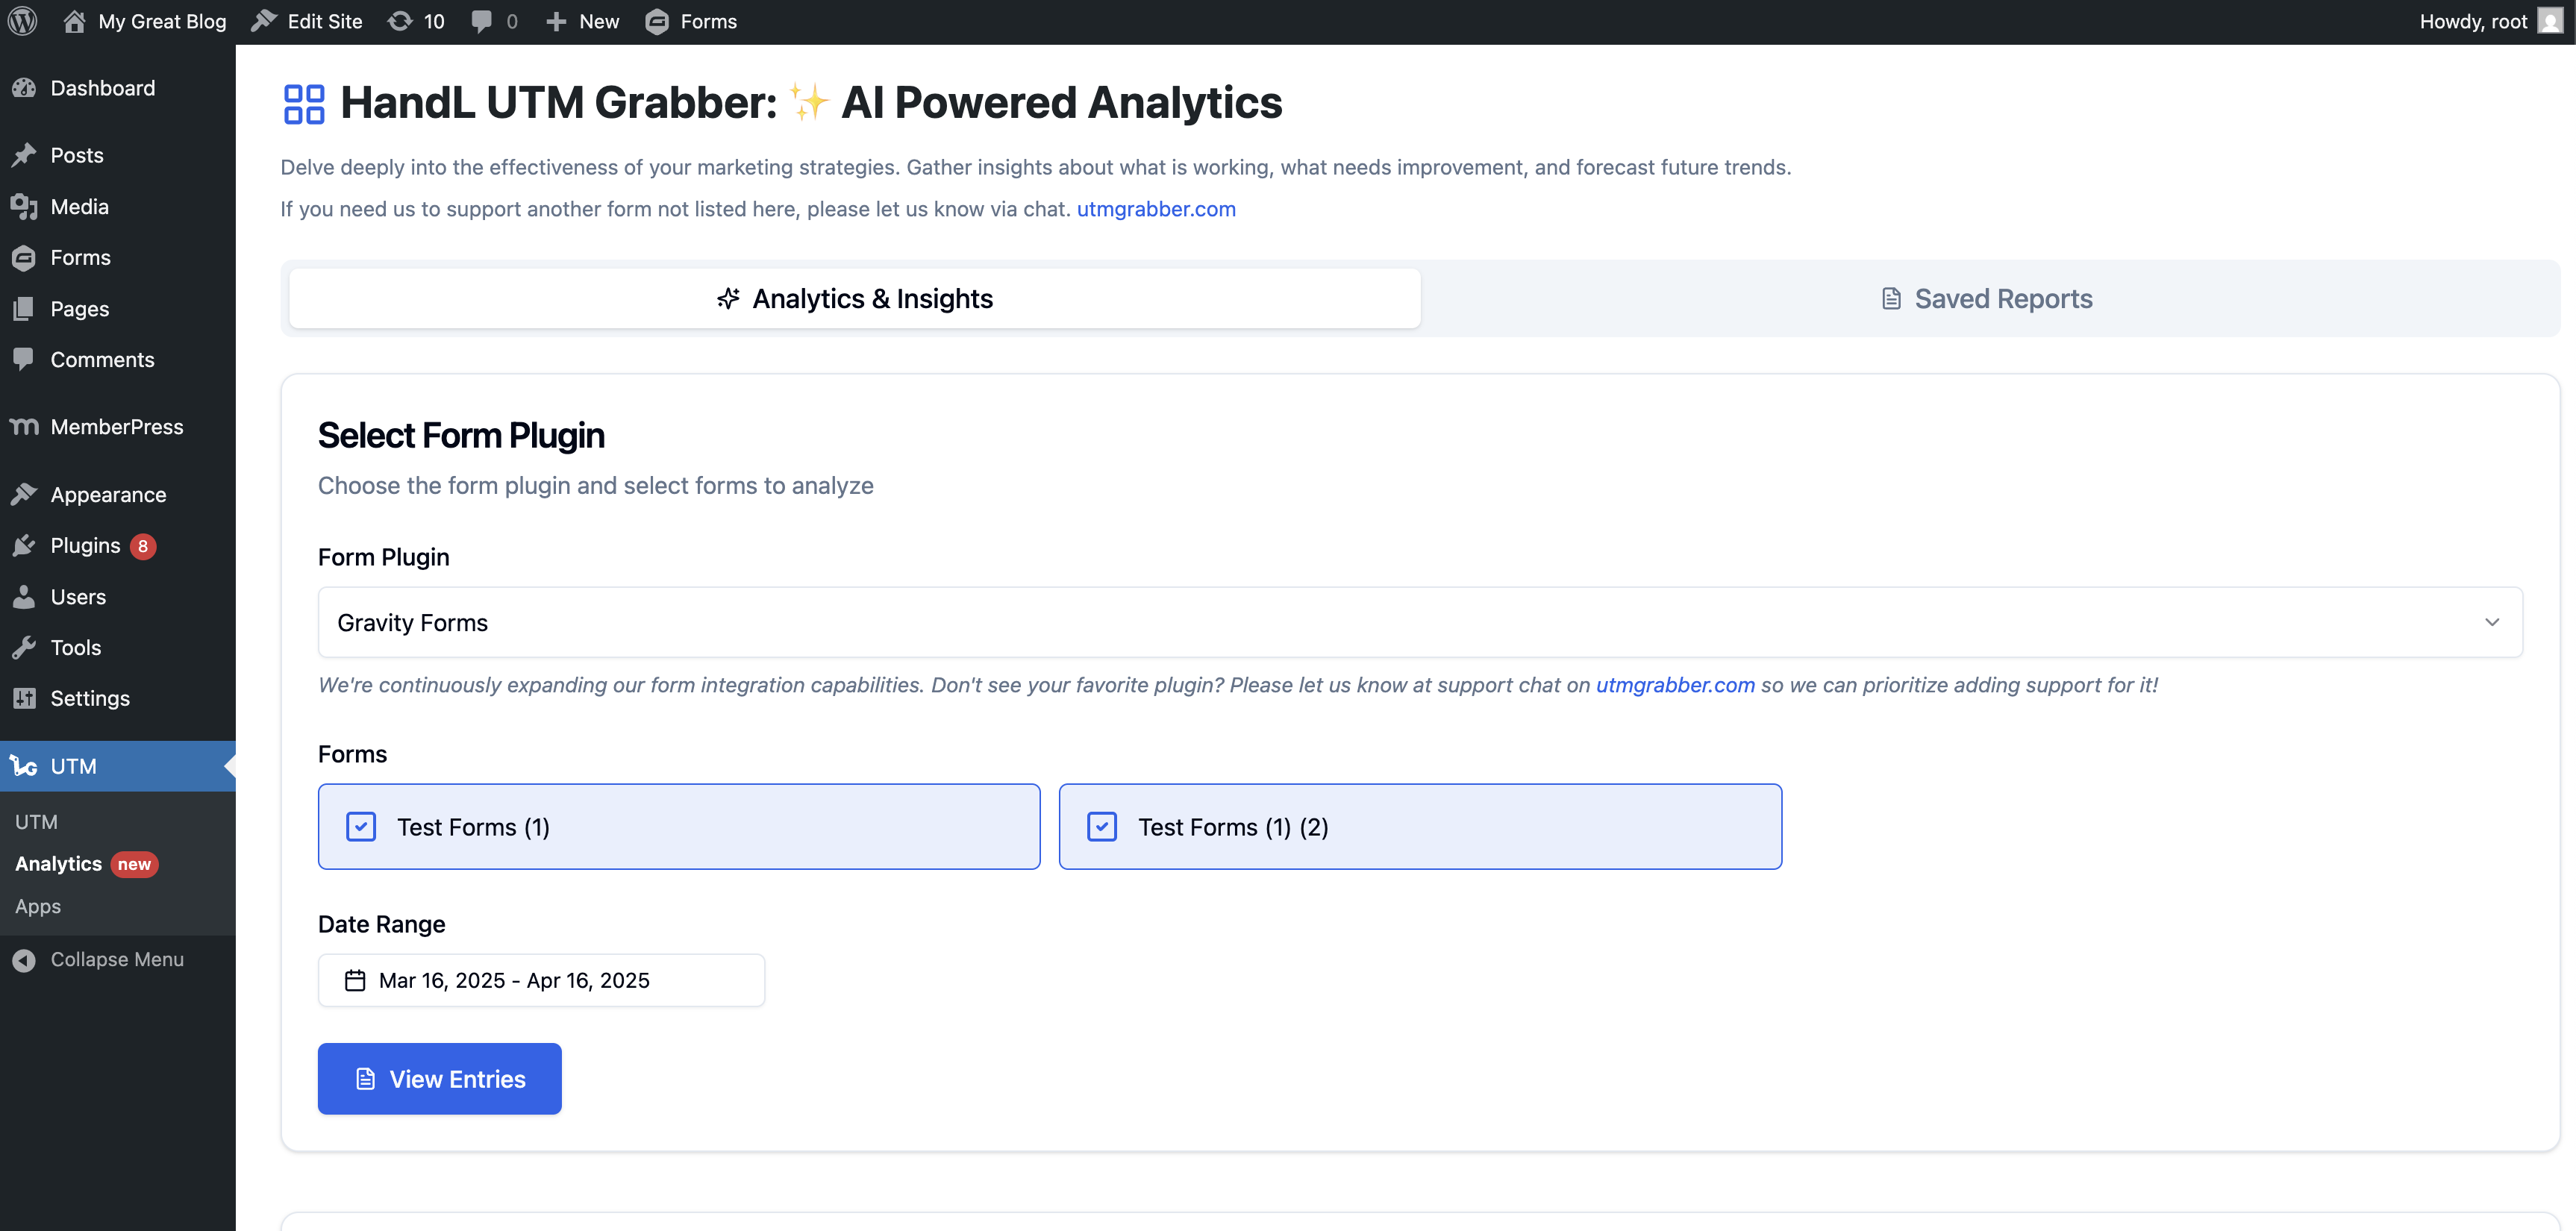Select the Analytics & Insights tab
Image resolution: width=2576 pixels, height=1231 pixels.
pyautogui.click(x=855, y=298)
